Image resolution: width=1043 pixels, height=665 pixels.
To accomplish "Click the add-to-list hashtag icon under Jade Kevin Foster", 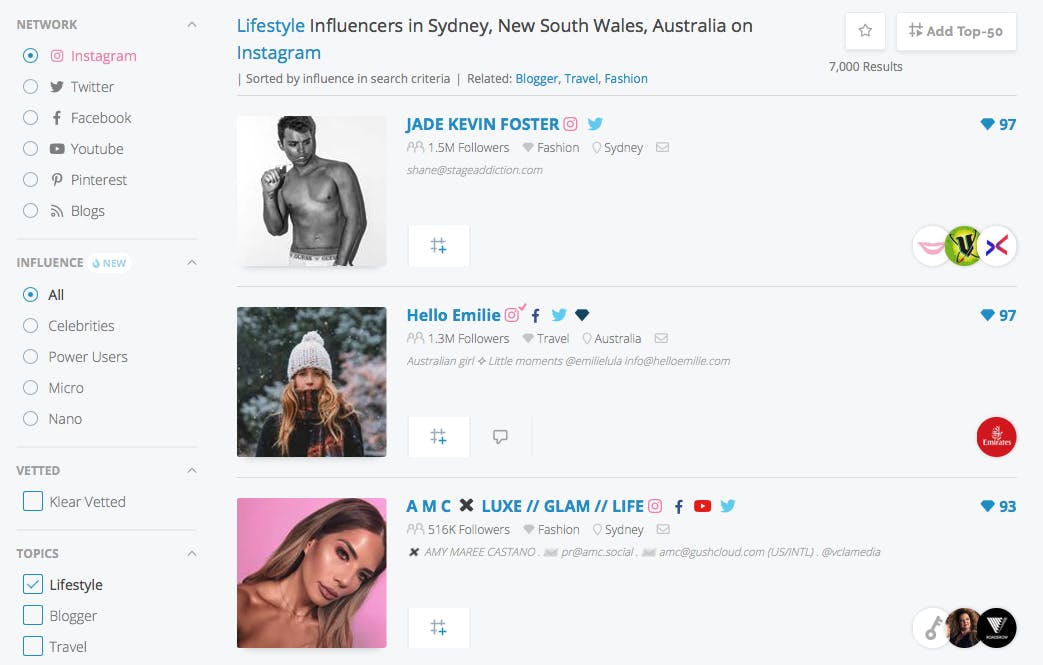I will pos(438,245).
